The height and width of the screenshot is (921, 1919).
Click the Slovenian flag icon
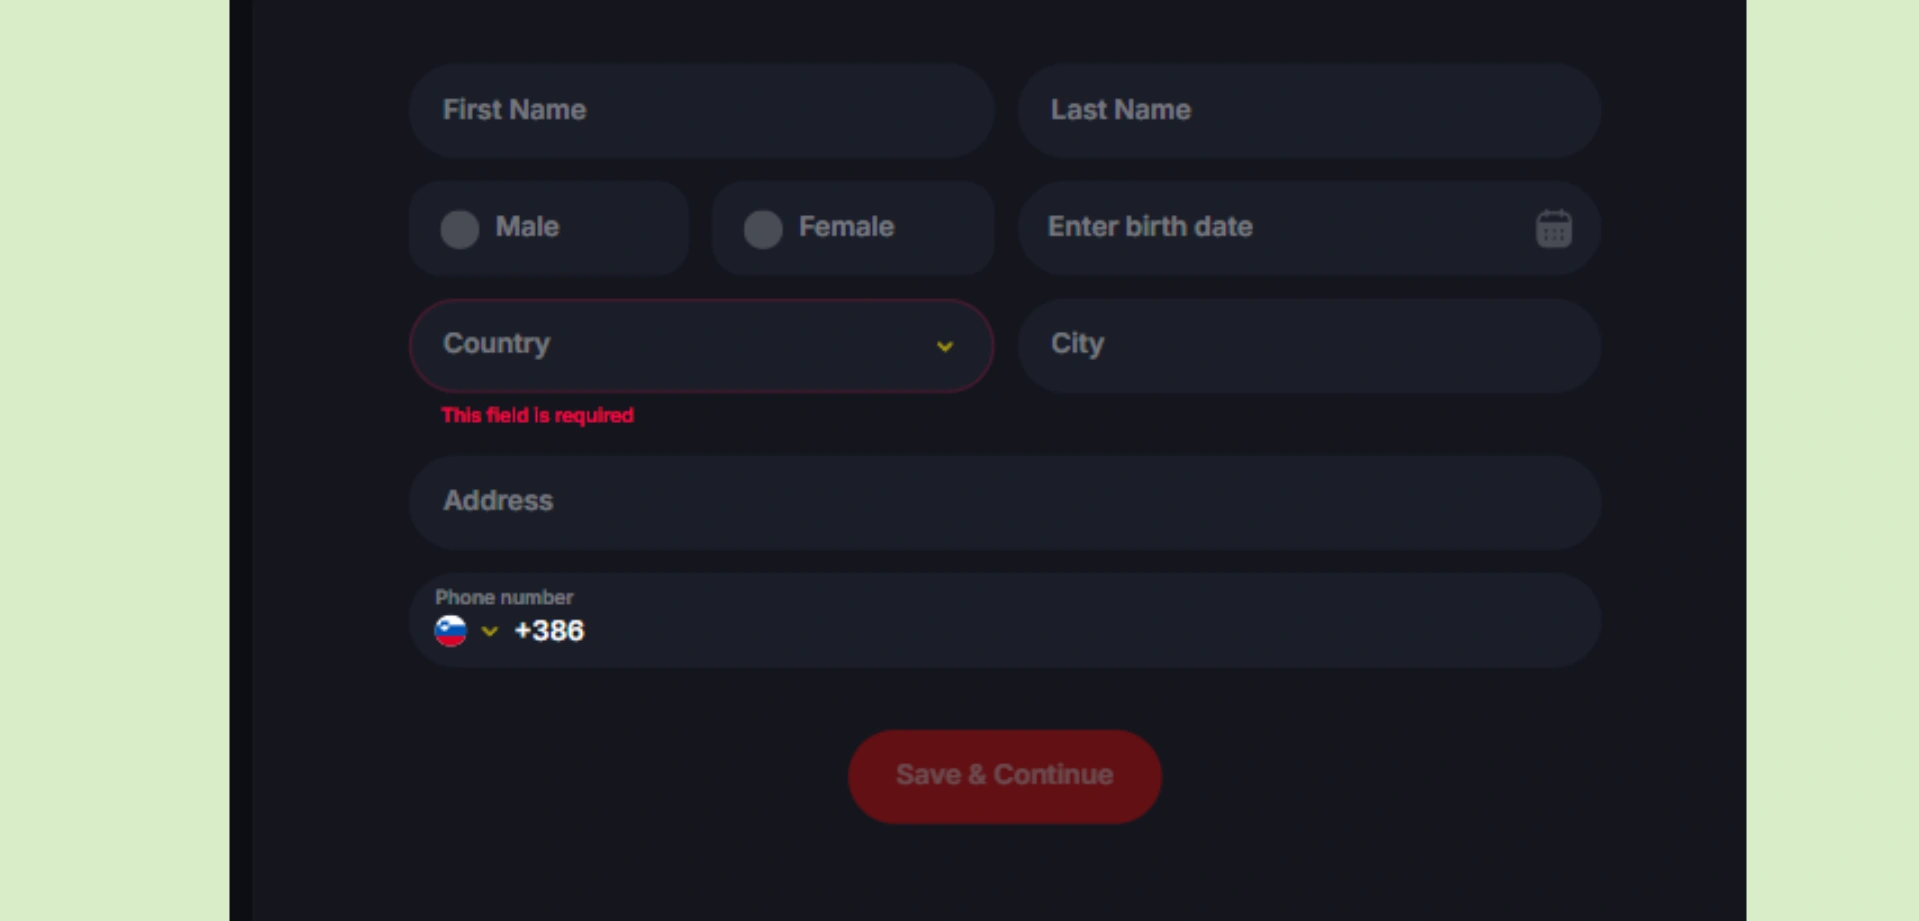tap(451, 631)
